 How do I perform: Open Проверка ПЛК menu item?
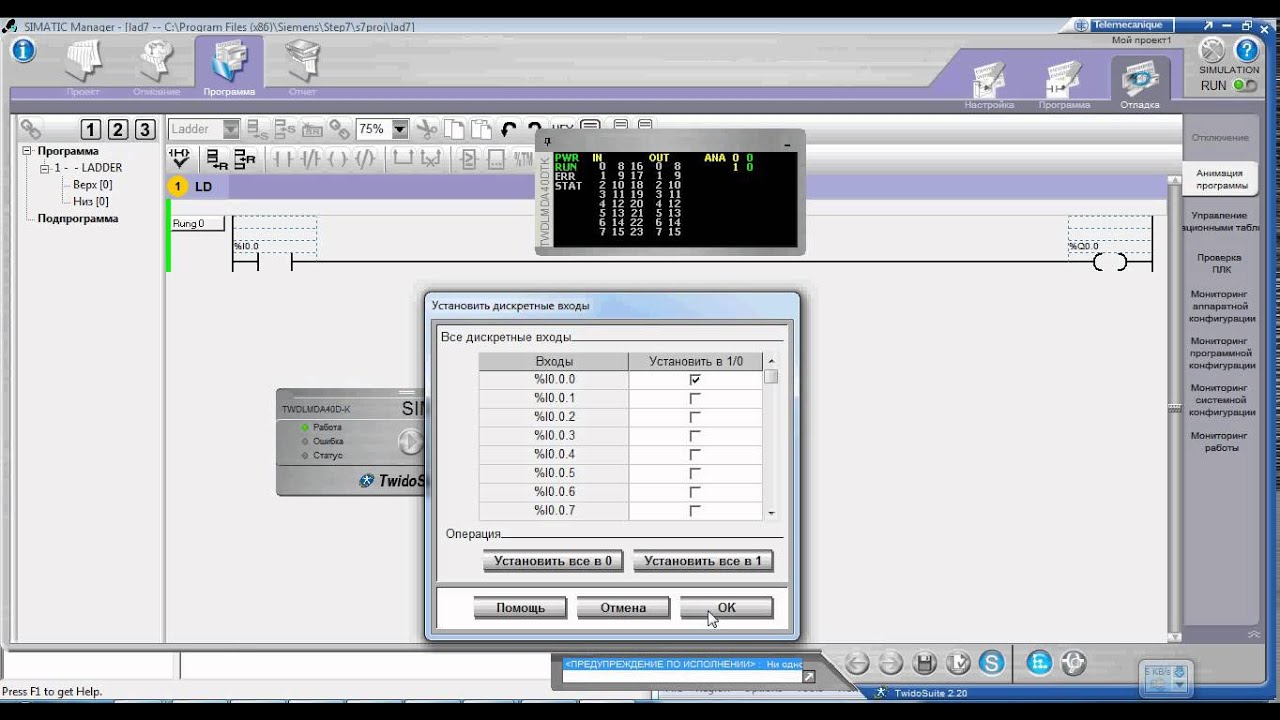point(1221,263)
